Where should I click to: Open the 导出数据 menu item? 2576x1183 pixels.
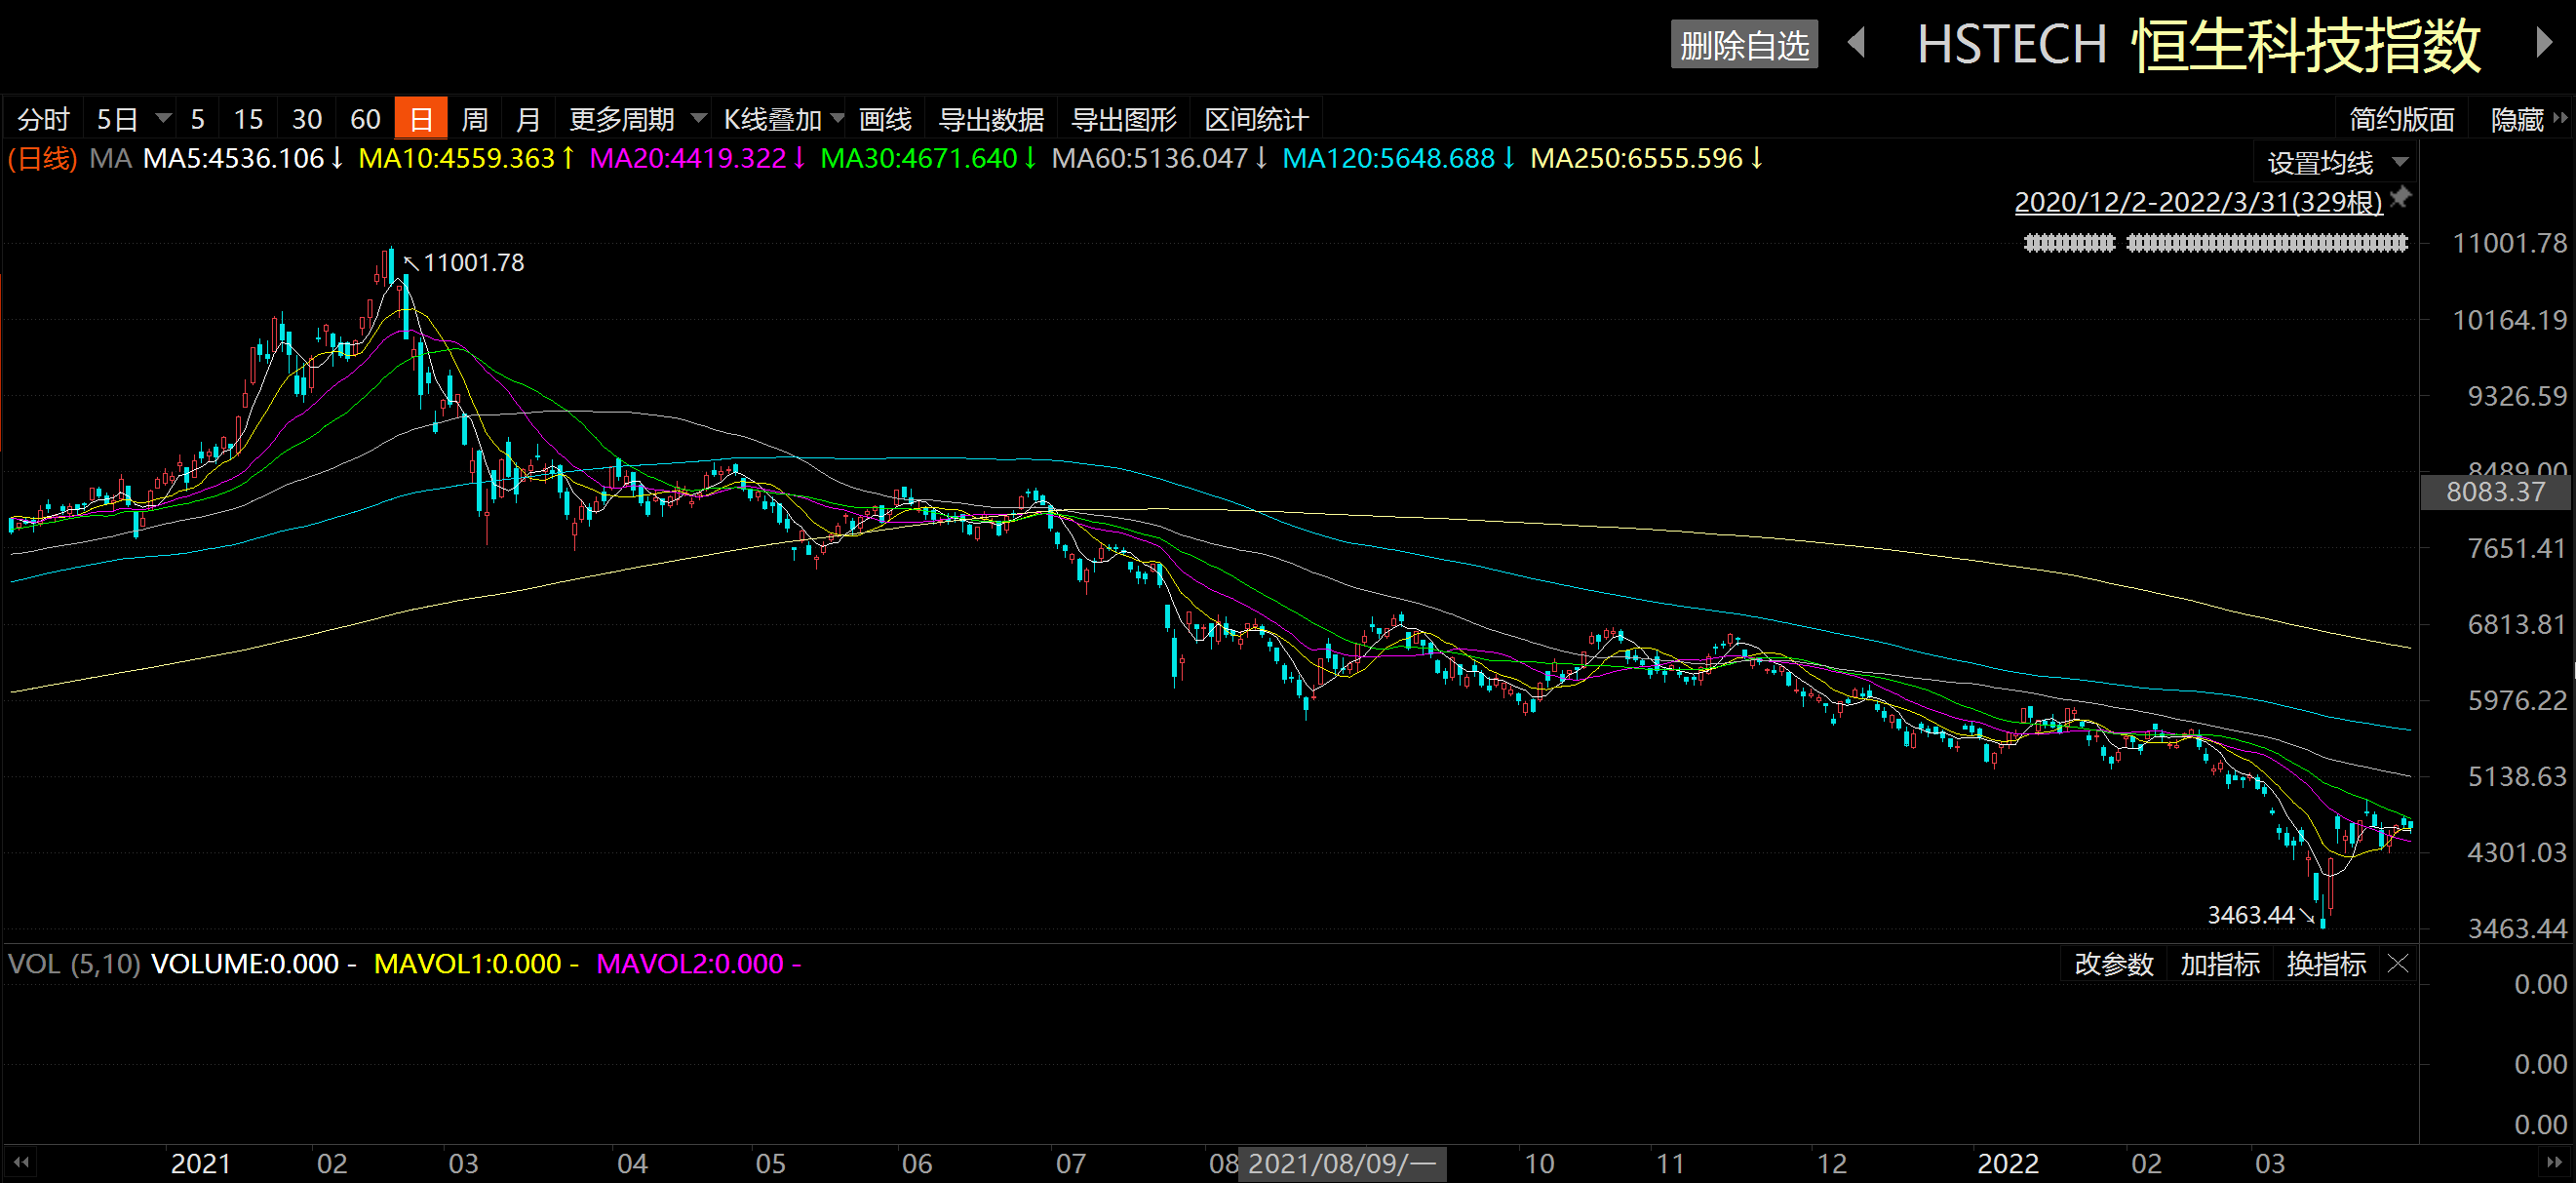coord(990,119)
